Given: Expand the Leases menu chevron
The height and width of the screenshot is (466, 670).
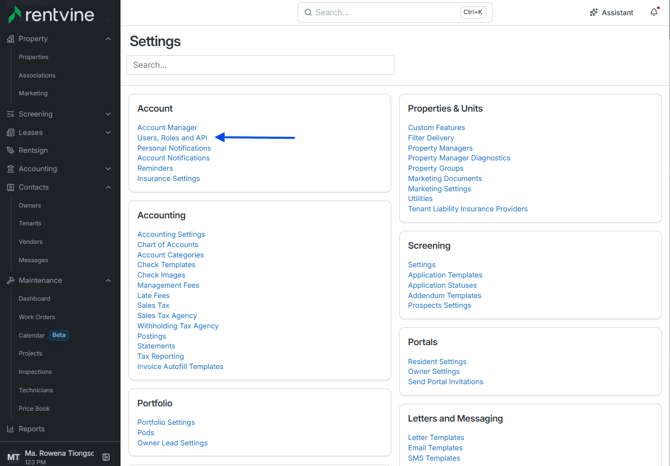Looking at the screenshot, I should [x=108, y=132].
